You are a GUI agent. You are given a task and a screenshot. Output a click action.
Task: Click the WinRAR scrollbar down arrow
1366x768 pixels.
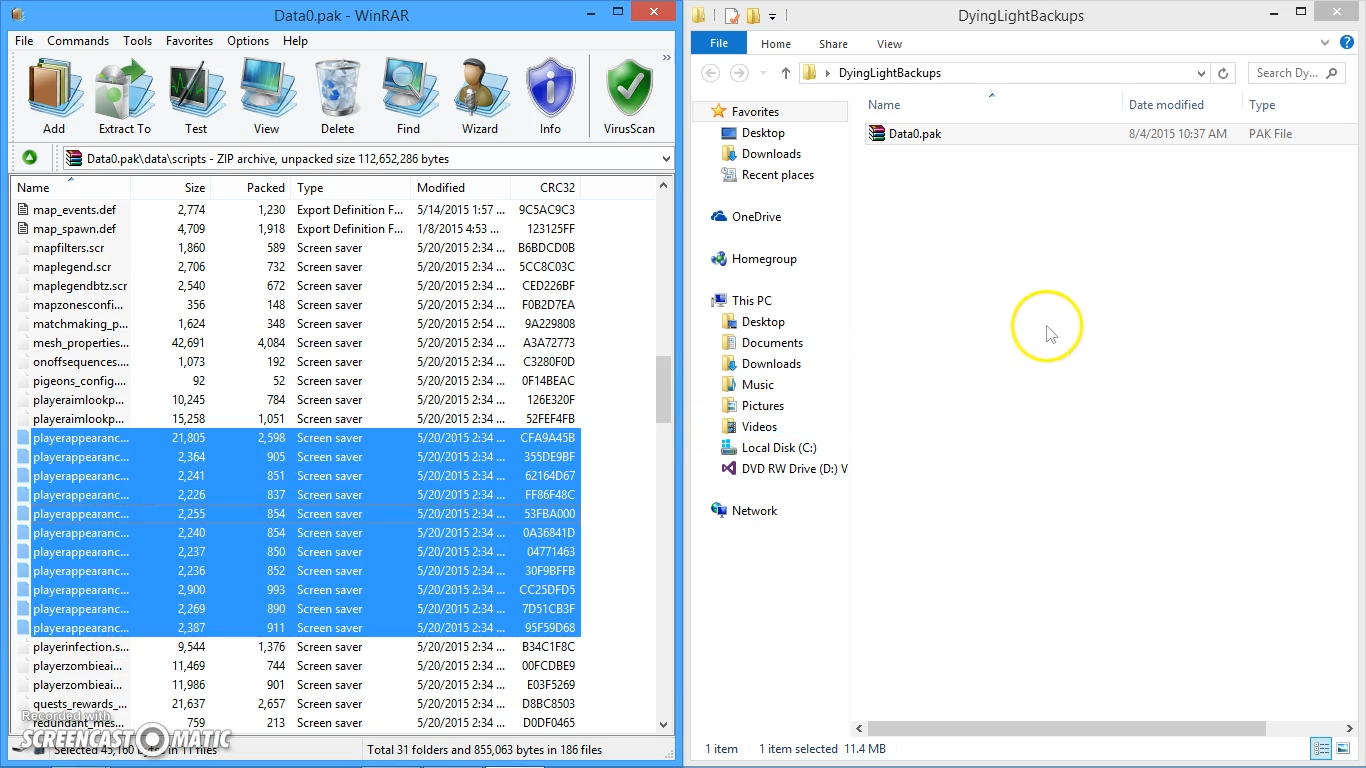click(x=664, y=725)
